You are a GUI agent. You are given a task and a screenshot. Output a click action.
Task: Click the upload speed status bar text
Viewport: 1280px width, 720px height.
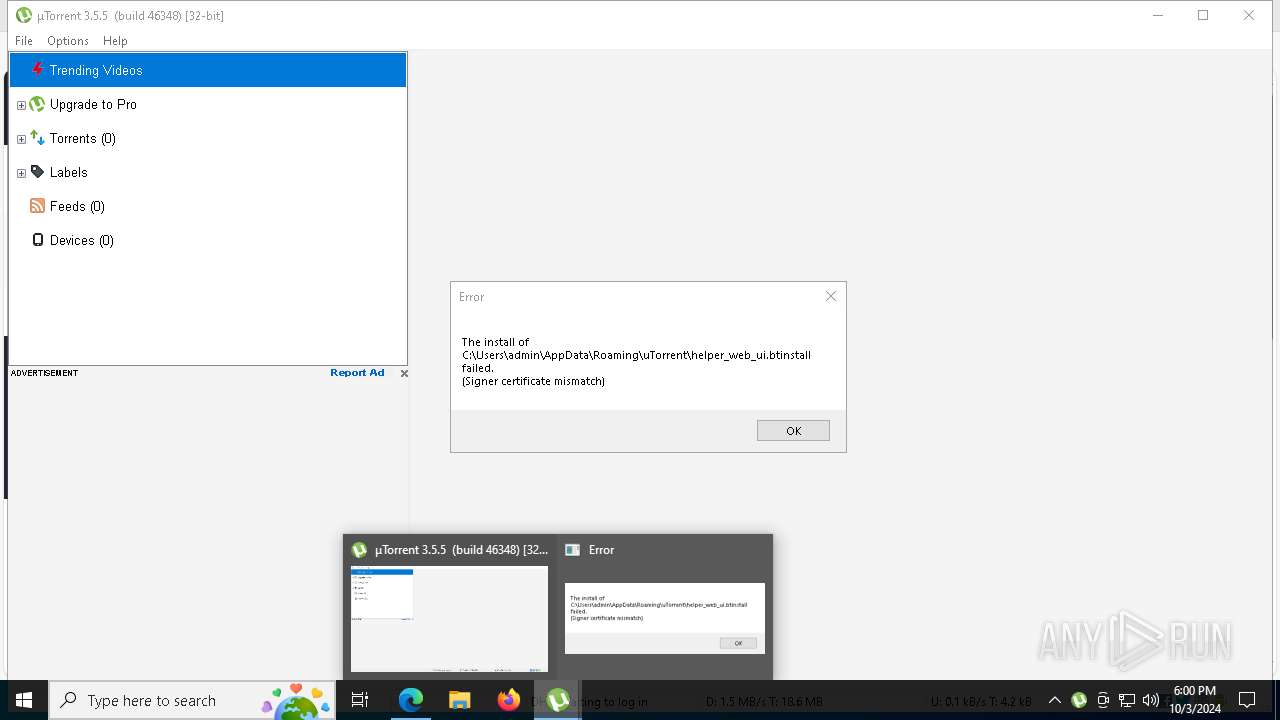981,702
